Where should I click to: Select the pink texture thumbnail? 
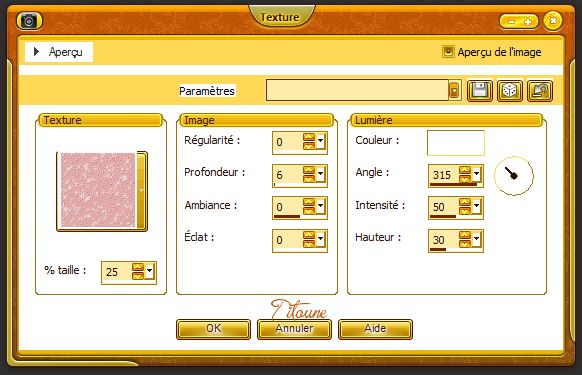98,190
